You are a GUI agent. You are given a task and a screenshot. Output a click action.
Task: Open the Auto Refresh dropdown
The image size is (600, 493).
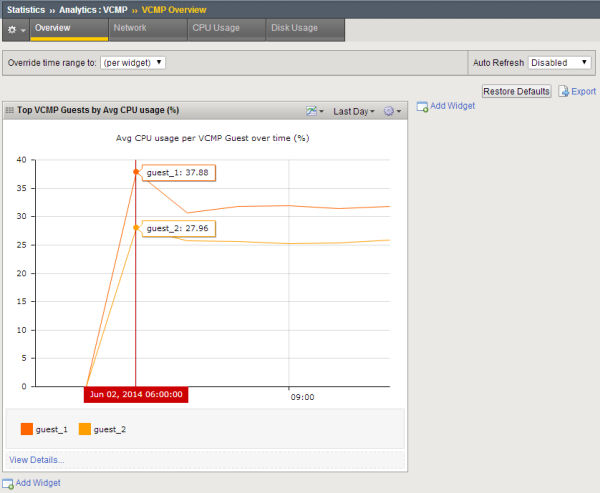pos(559,63)
